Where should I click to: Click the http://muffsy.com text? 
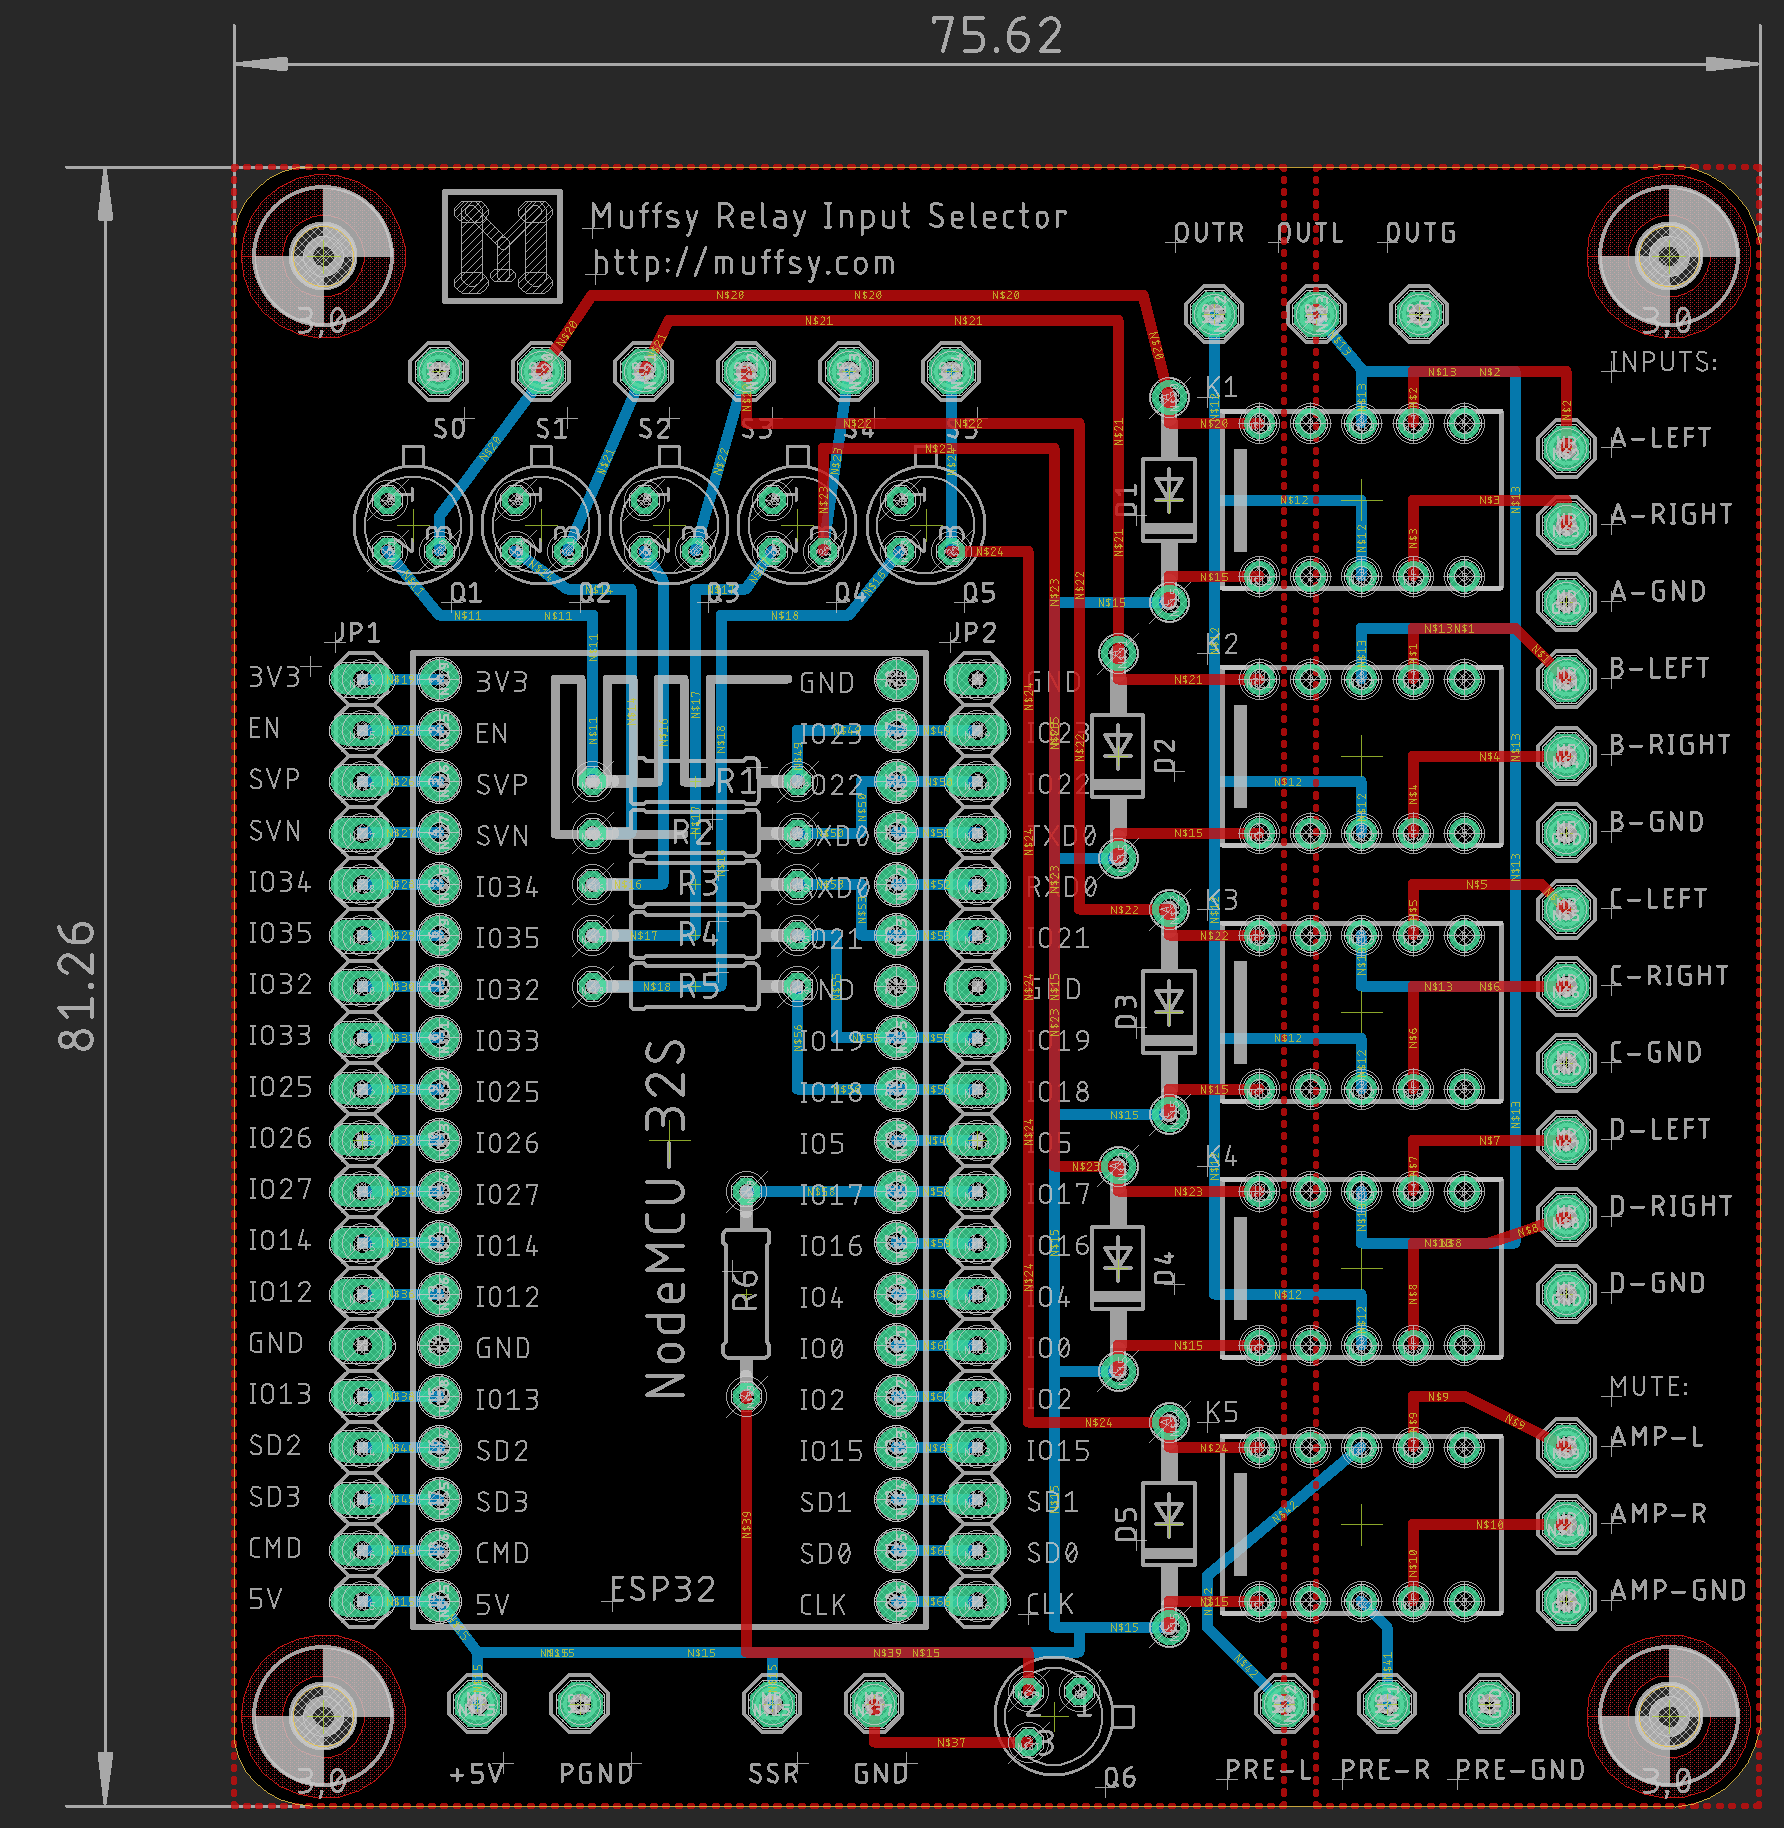pos(744,264)
